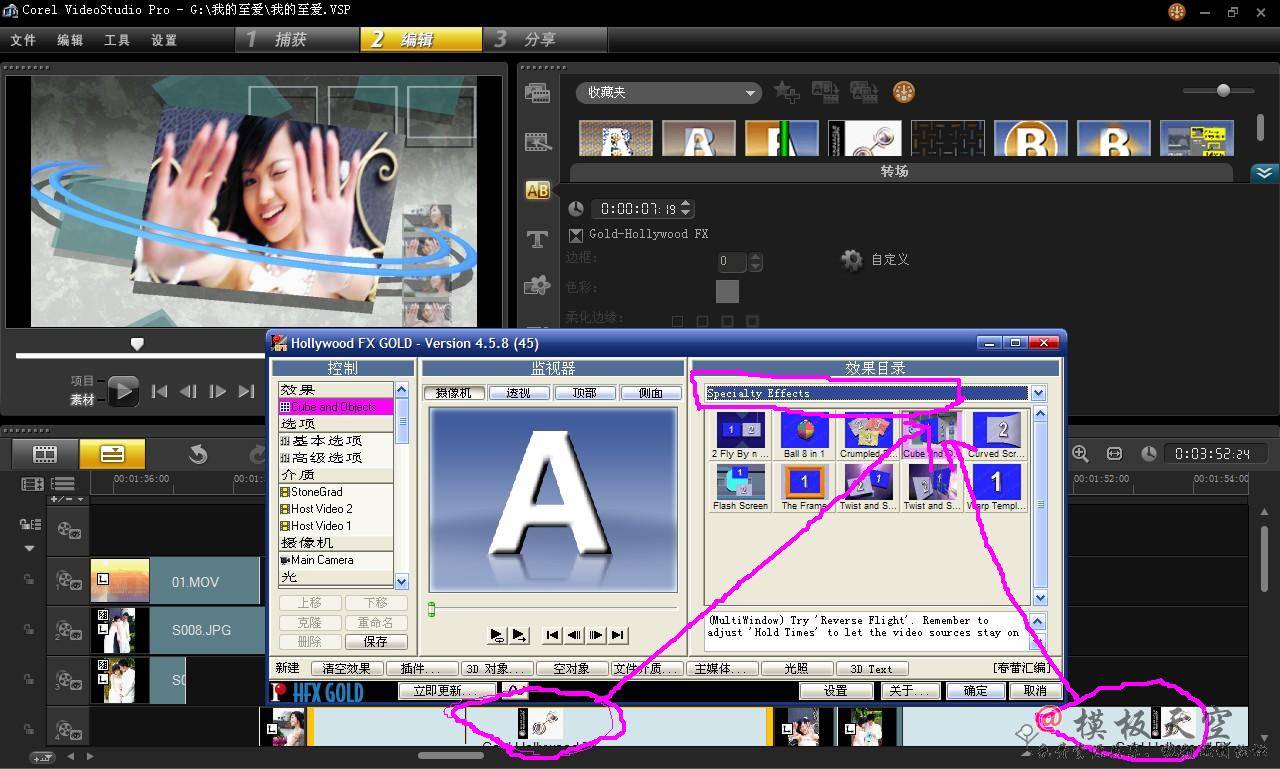The height and width of the screenshot is (769, 1280).
Task: Click the gray 色彩 color swatch
Action: pyautogui.click(x=727, y=291)
